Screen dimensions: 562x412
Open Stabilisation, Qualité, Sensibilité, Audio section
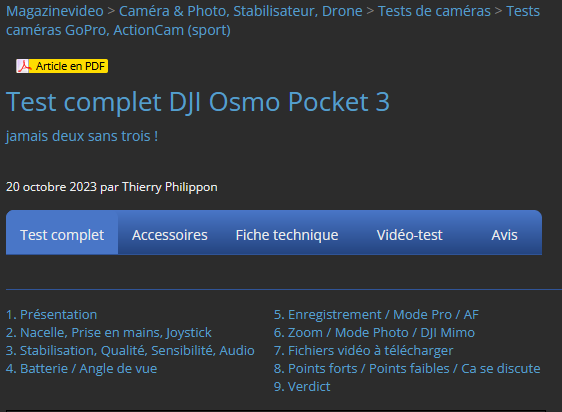[x=130, y=351]
